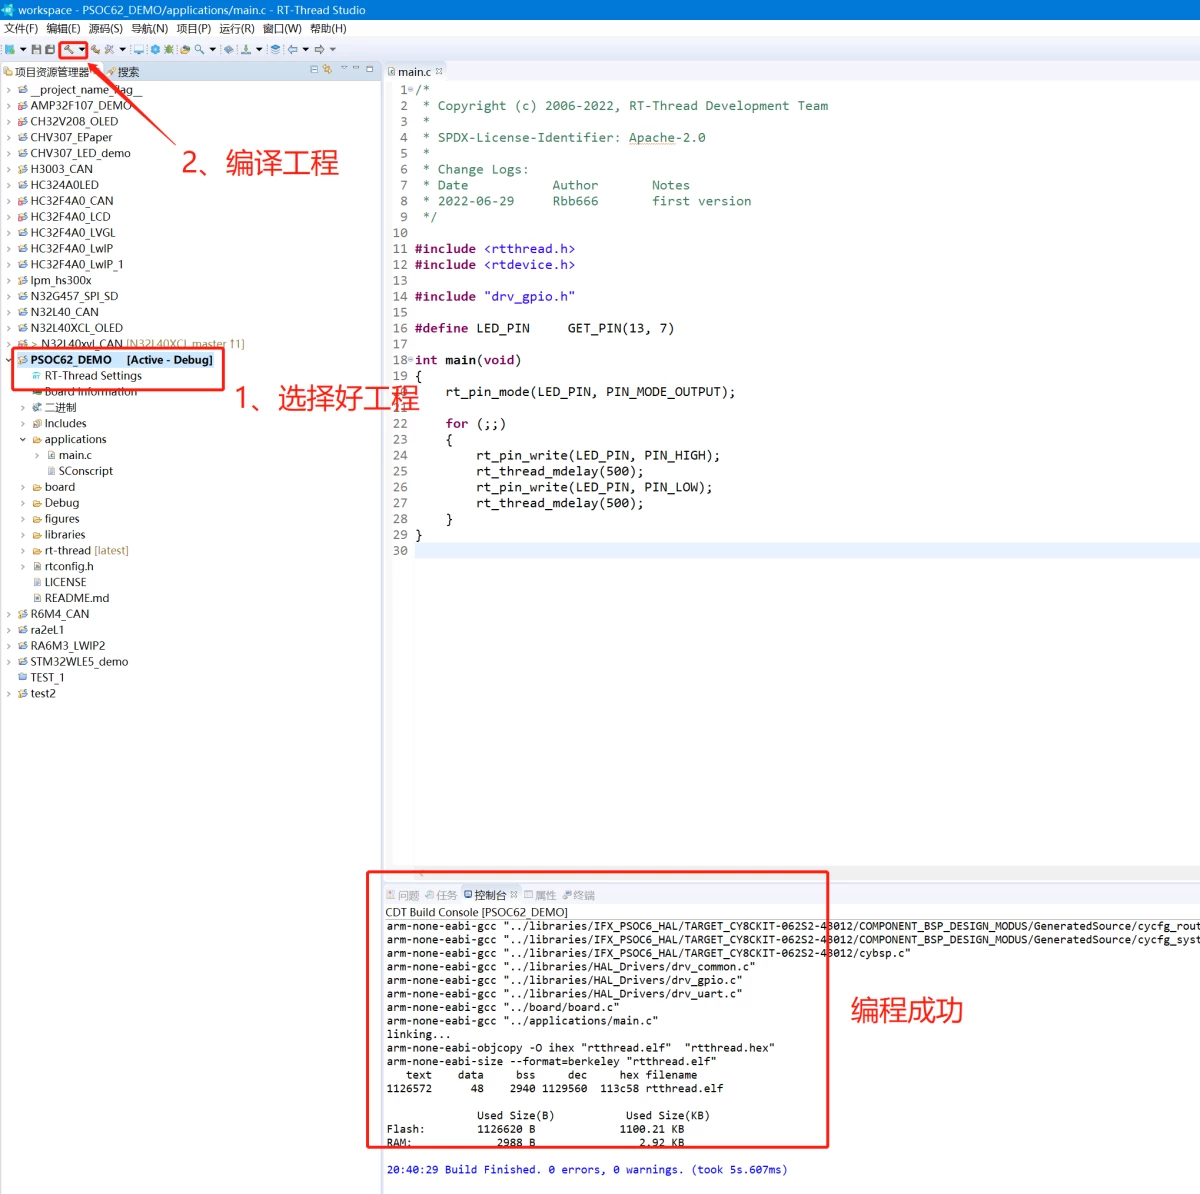Viewport: 1200px width, 1194px height.
Task: Switch to the 任务 tab
Action: point(441,895)
